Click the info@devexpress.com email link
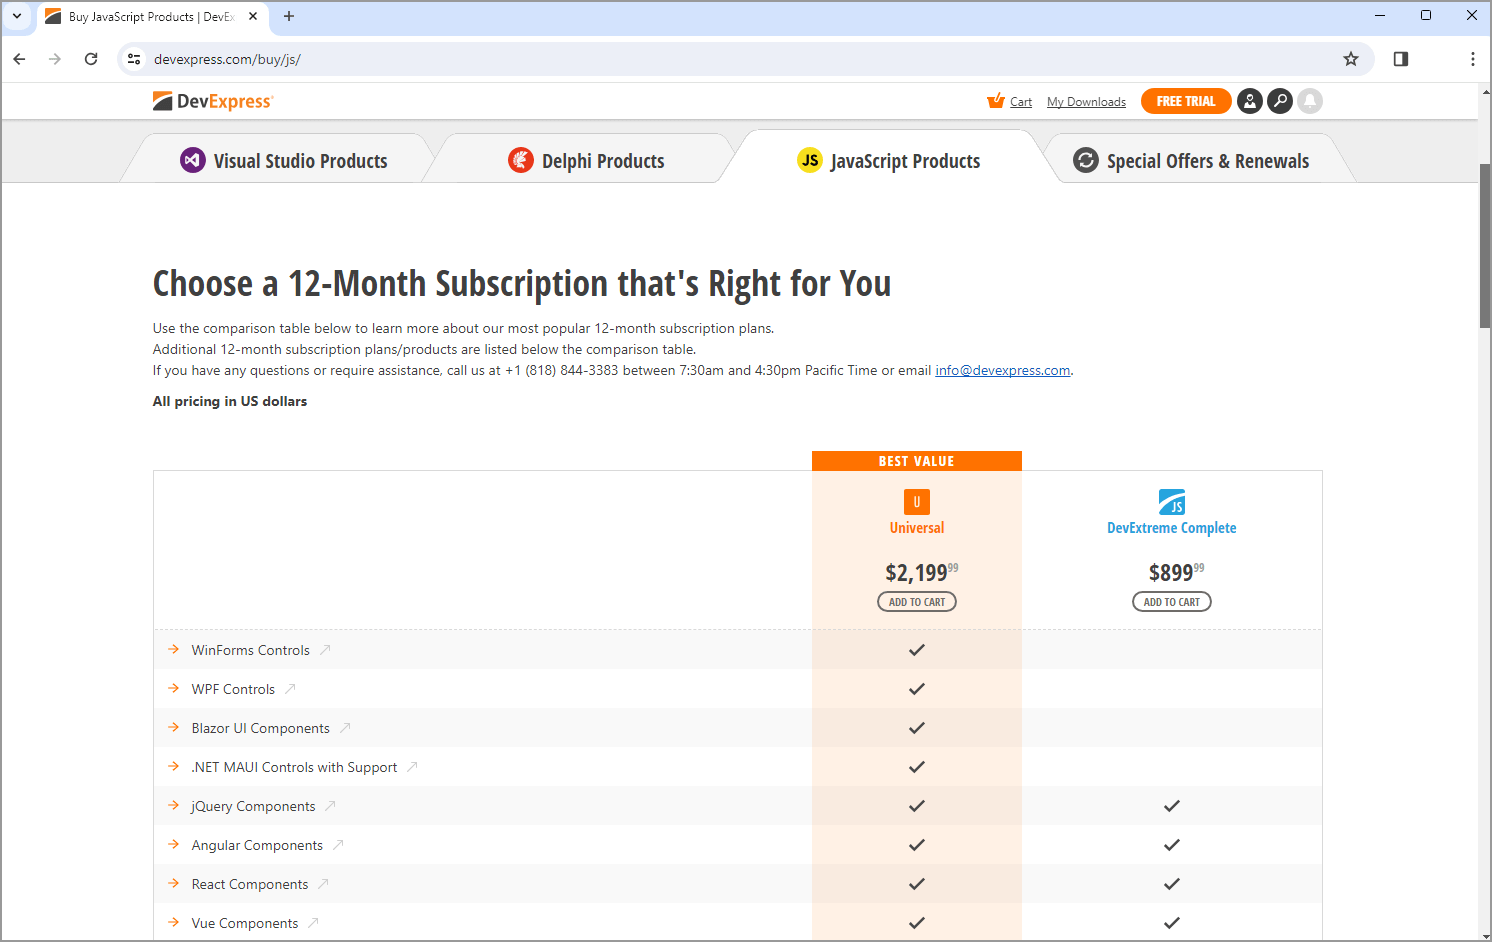1492x942 pixels. 1002,370
